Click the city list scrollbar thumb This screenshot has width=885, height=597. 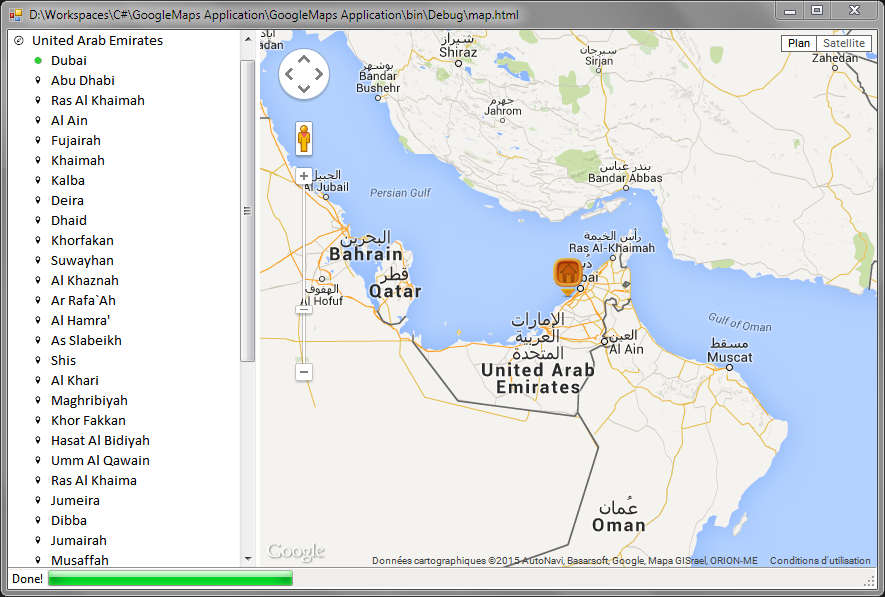[x=247, y=211]
